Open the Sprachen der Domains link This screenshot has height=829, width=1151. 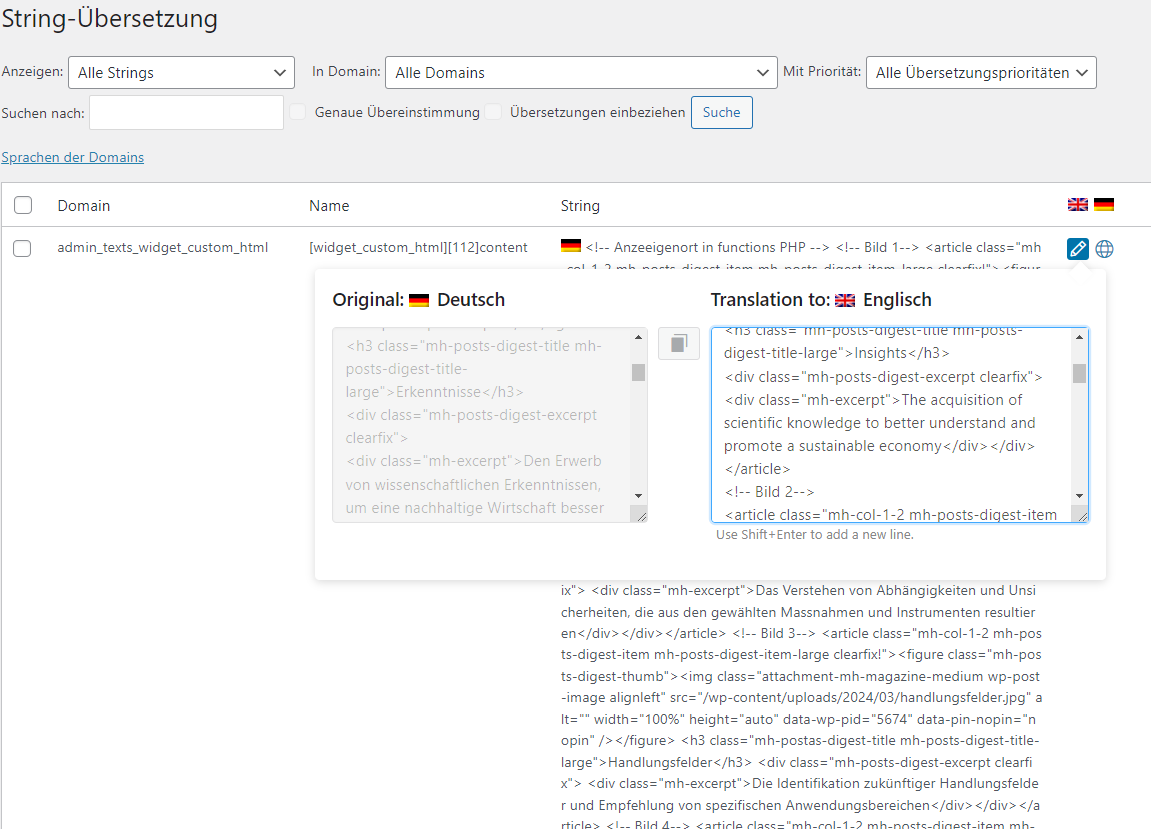click(72, 157)
